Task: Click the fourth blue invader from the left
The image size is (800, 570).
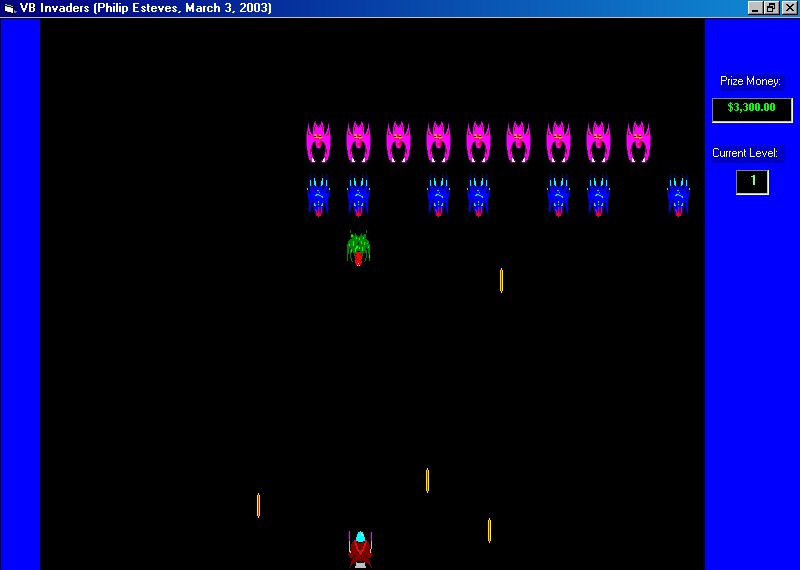Action: click(x=478, y=196)
